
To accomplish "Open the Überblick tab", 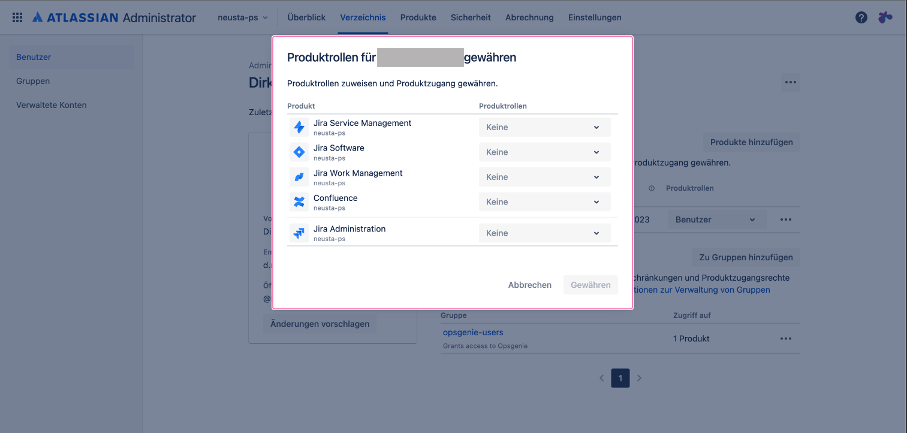I will [306, 17].
